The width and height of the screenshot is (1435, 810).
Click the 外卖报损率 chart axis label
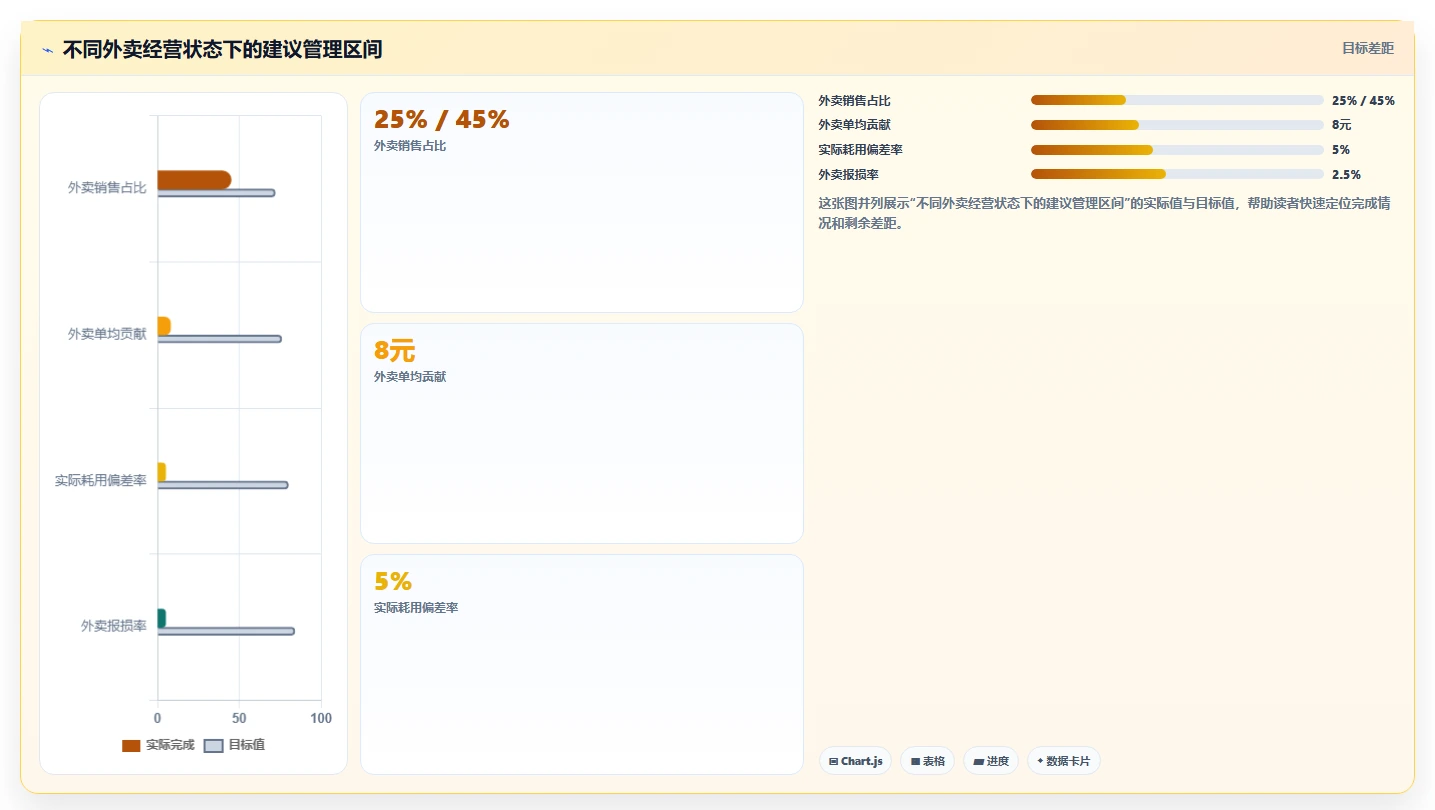(x=114, y=626)
